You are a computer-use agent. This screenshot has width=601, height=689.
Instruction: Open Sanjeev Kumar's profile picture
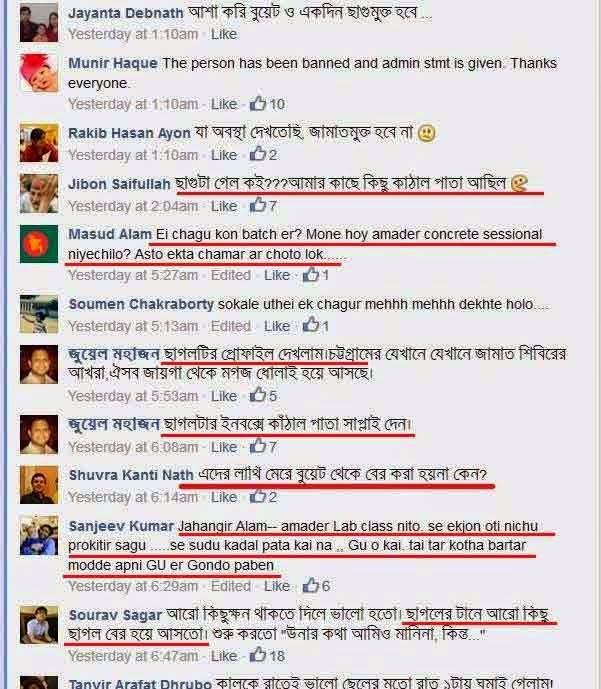(x=39, y=535)
